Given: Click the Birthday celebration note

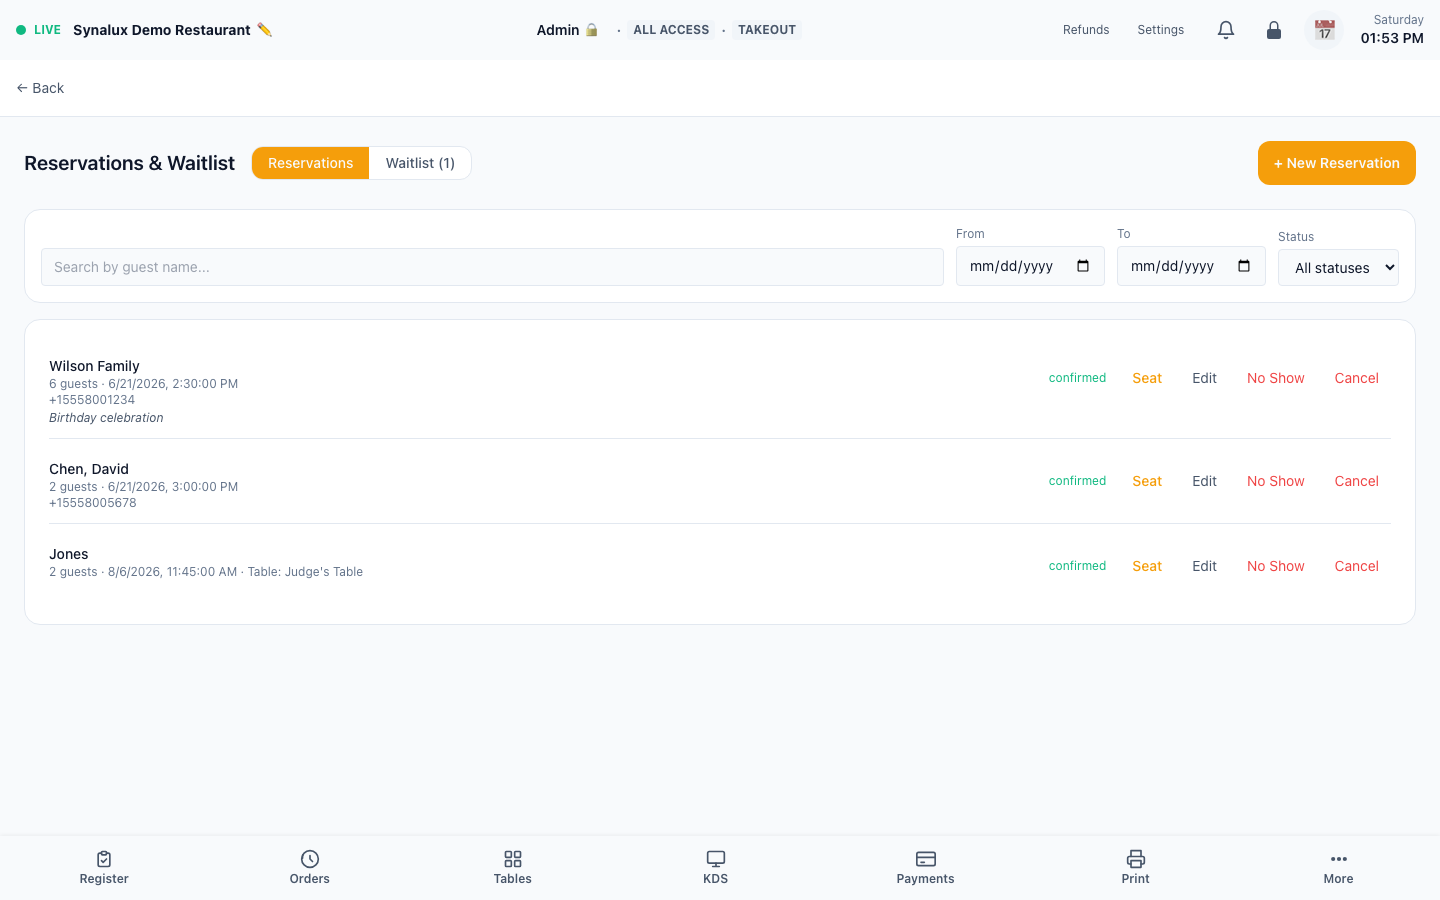Looking at the screenshot, I should point(106,418).
